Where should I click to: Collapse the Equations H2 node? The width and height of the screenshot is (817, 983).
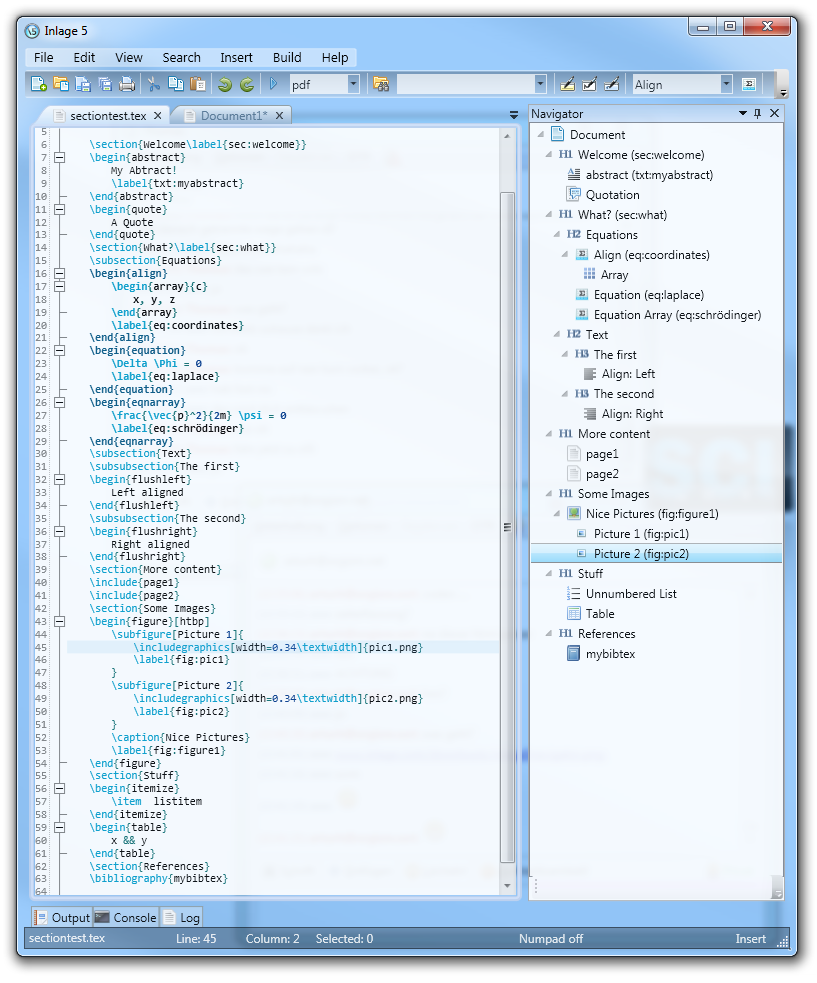(x=557, y=234)
